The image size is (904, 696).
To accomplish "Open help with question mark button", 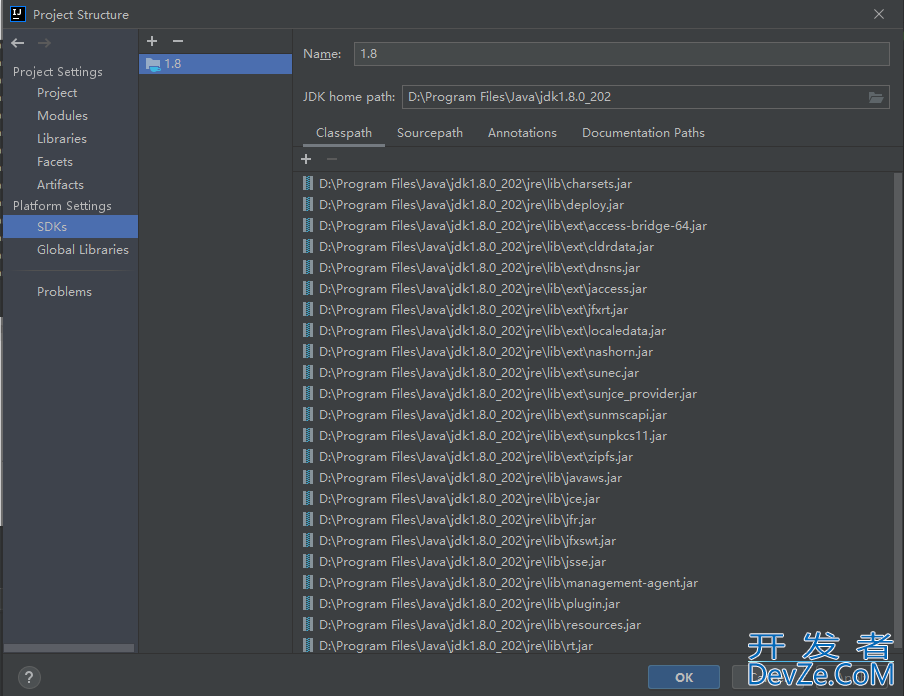I will 29,677.
